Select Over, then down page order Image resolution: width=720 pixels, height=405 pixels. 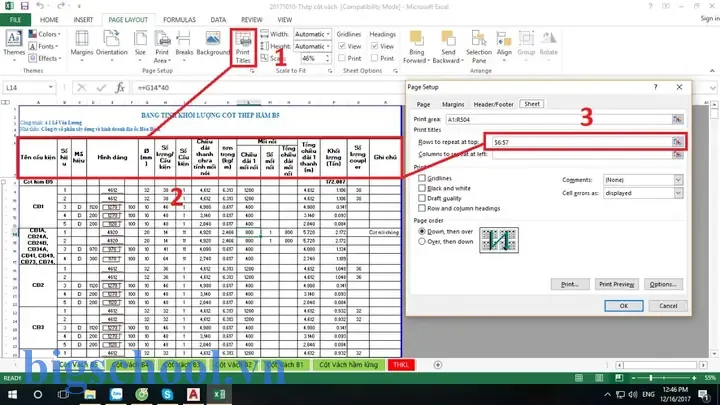pos(422,242)
